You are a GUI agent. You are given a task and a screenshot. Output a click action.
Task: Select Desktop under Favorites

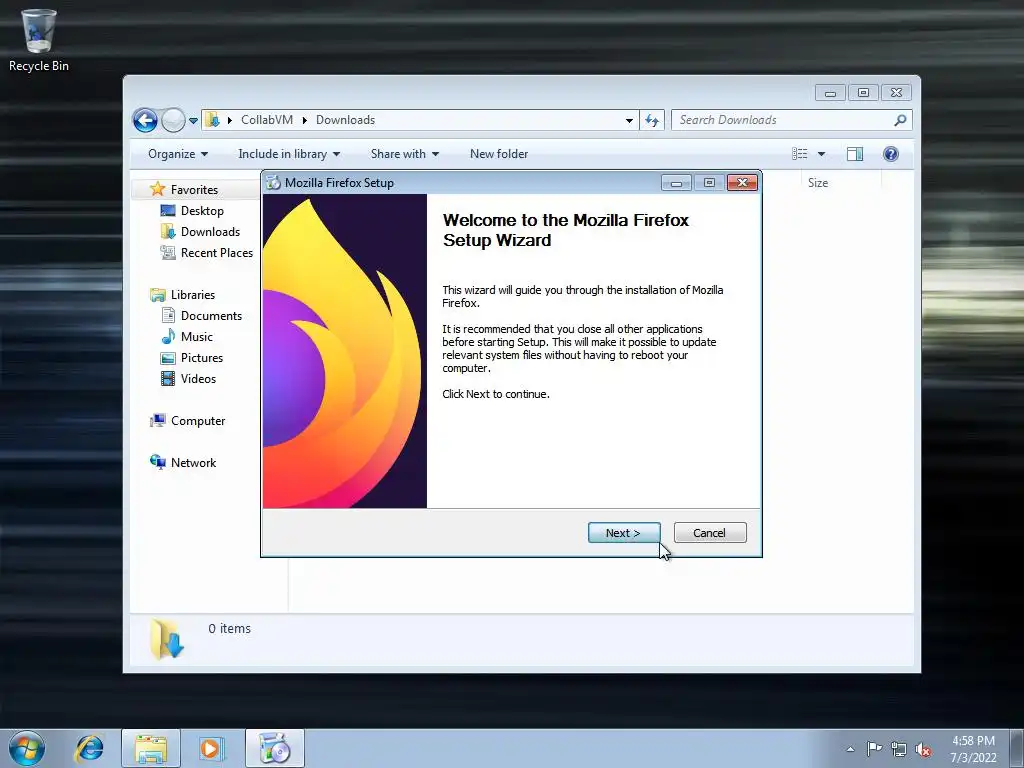click(x=202, y=211)
